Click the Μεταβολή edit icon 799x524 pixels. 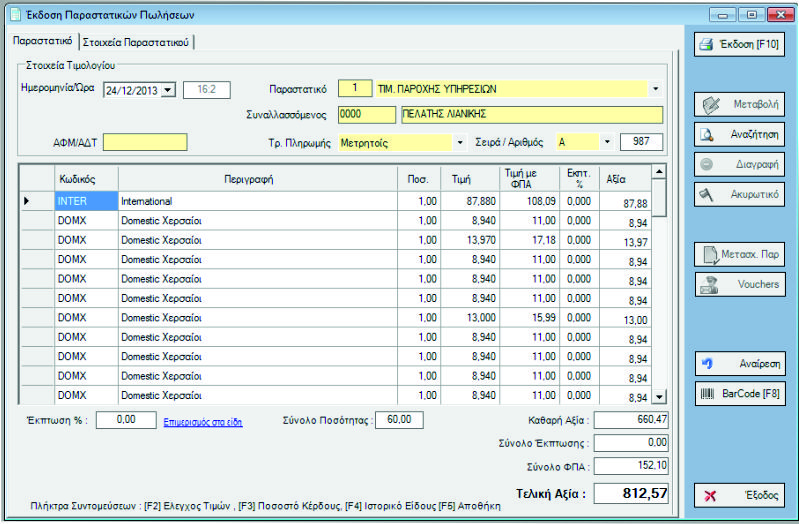[x=709, y=105]
